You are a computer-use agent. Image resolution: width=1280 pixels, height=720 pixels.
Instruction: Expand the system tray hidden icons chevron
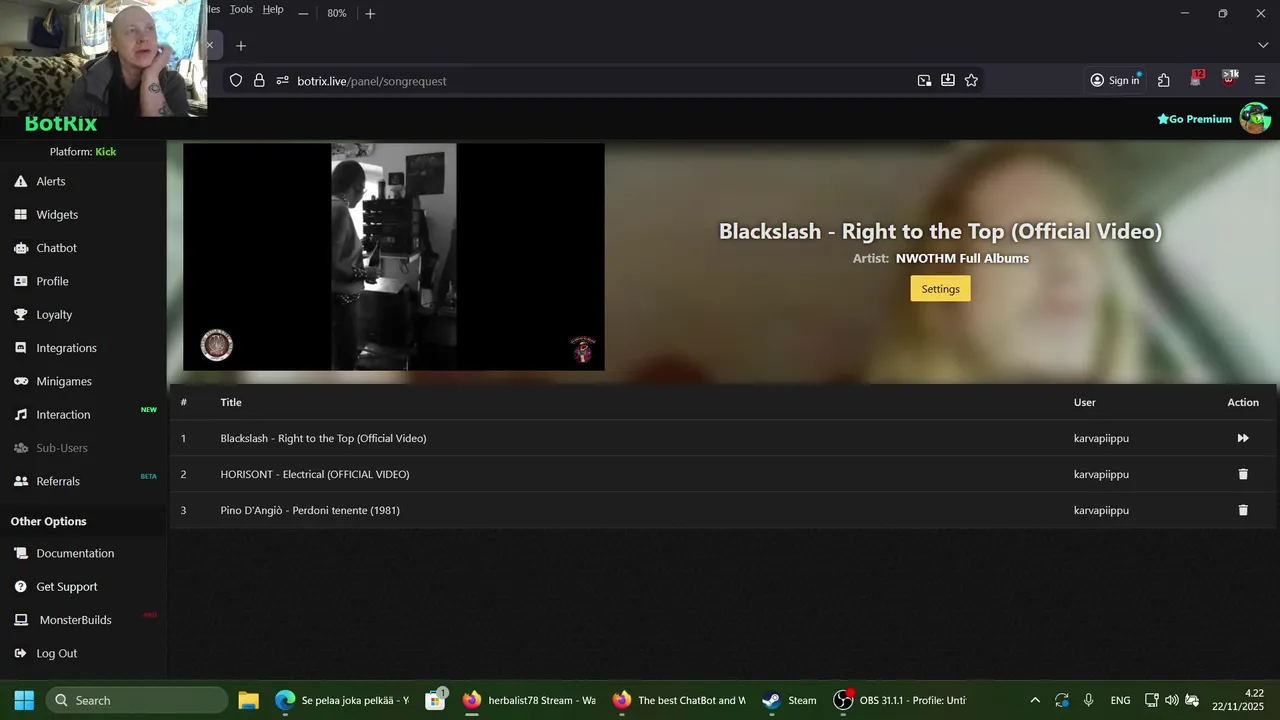click(1035, 700)
